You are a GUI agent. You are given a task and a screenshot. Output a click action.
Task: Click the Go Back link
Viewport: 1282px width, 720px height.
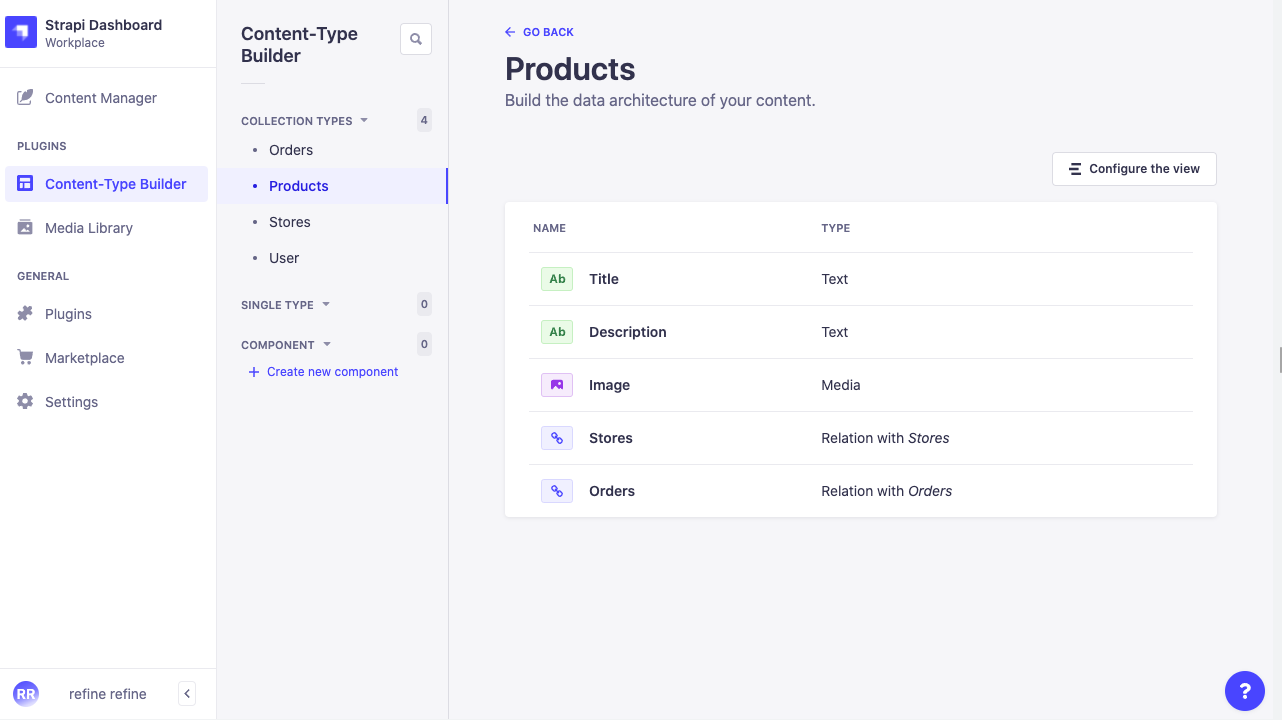coord(539,31)
